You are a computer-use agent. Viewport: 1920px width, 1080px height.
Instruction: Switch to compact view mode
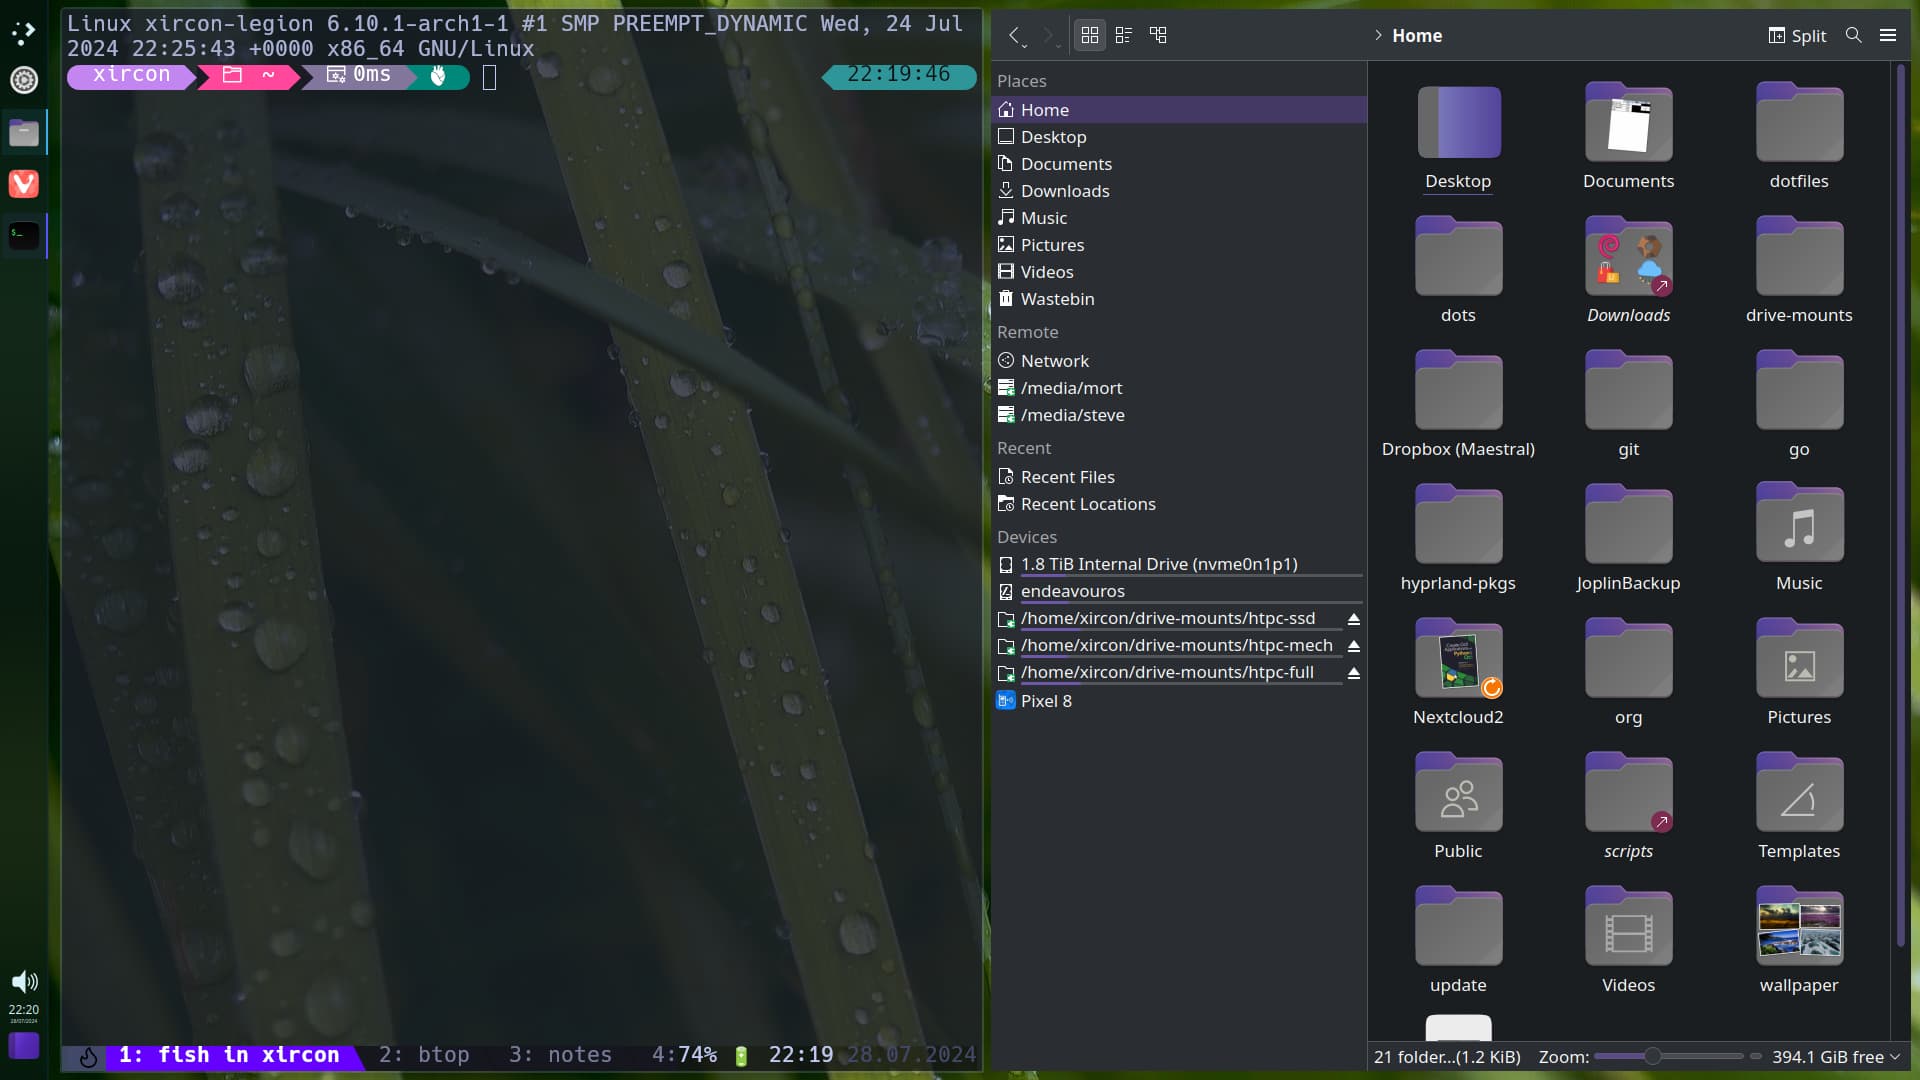tap(1123, 35)
